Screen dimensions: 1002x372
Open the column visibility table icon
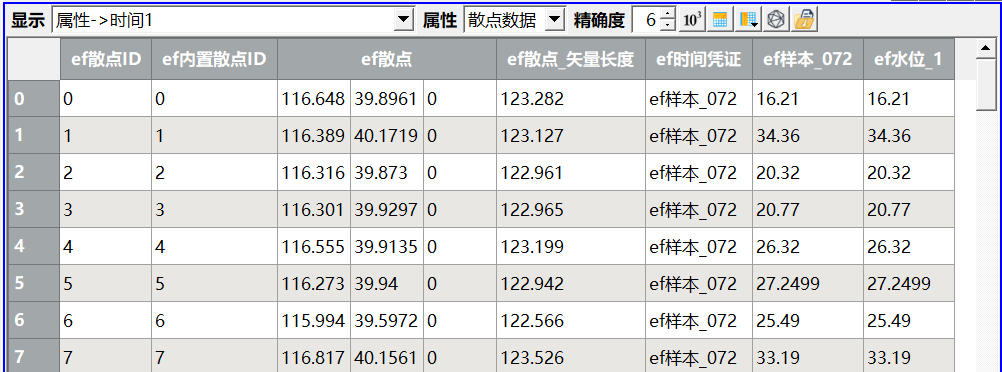click(748, 20)
